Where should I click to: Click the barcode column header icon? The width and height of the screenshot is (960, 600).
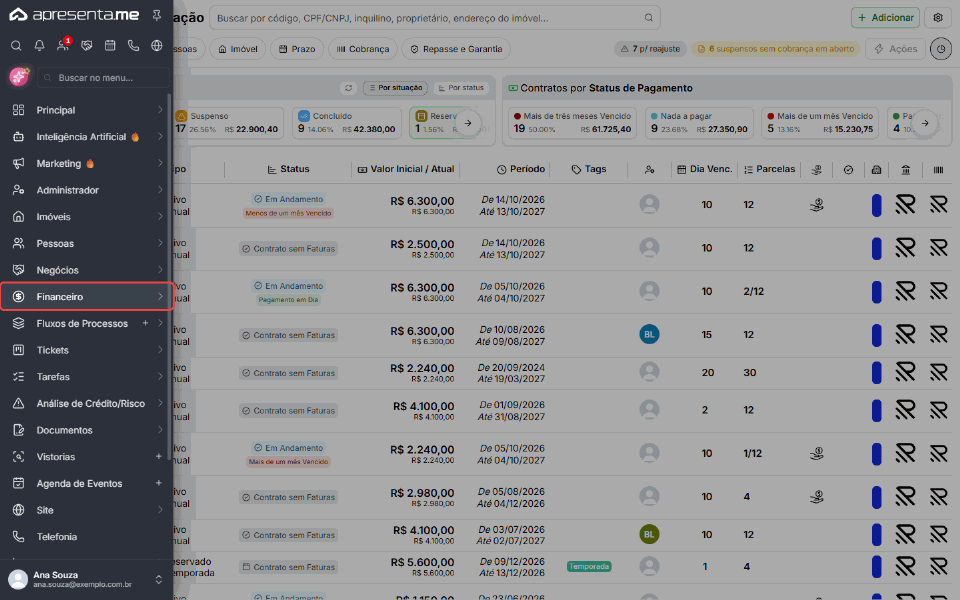click(938, 170)
